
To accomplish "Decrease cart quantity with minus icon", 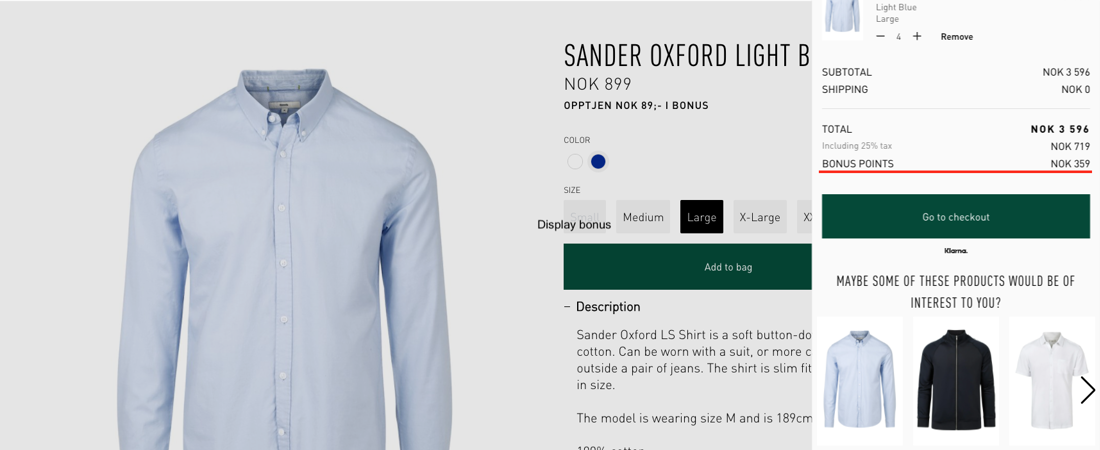I will tap(880, 37).
